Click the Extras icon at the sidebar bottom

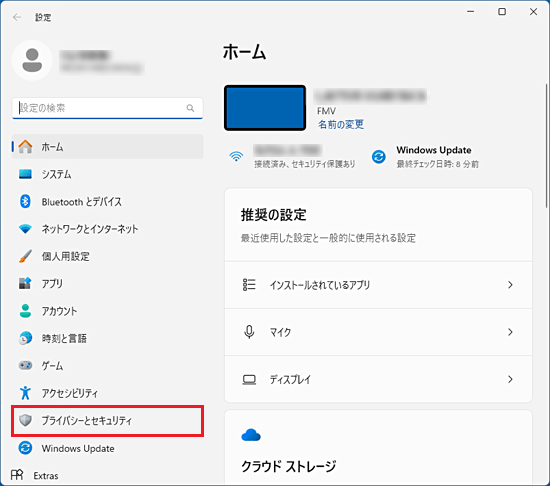point(17,475)
